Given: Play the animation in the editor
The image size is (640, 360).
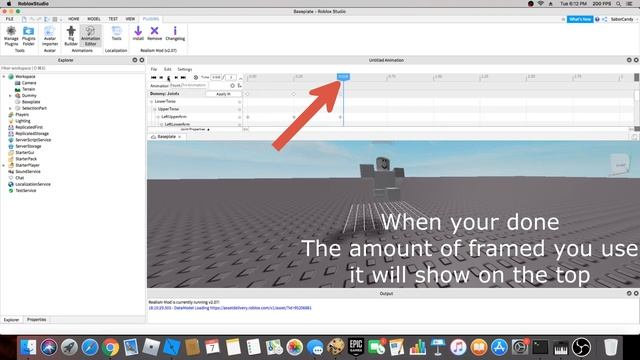Looking at the screenshot, I should pos(169,77).
